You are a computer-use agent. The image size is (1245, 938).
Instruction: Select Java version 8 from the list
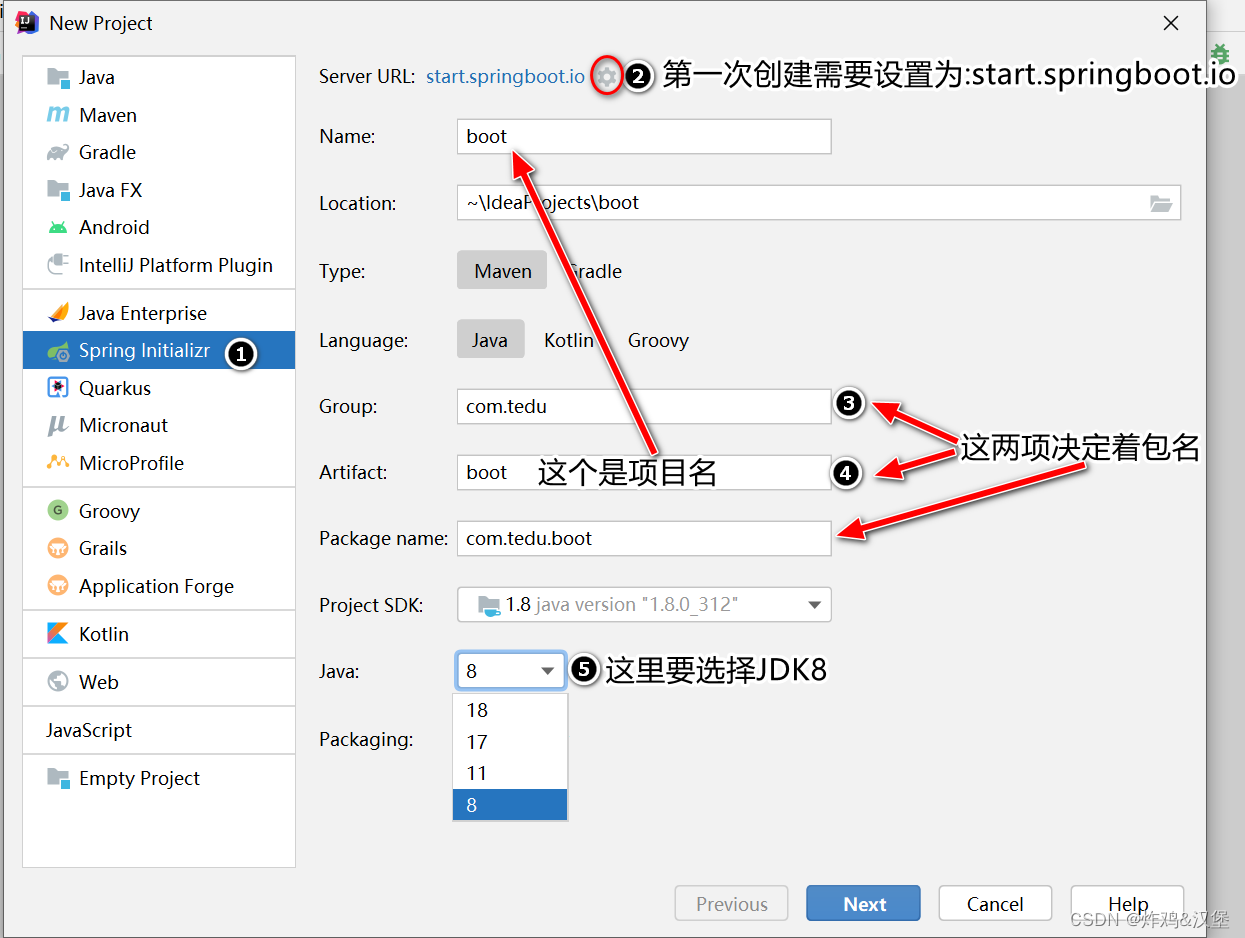510,804
